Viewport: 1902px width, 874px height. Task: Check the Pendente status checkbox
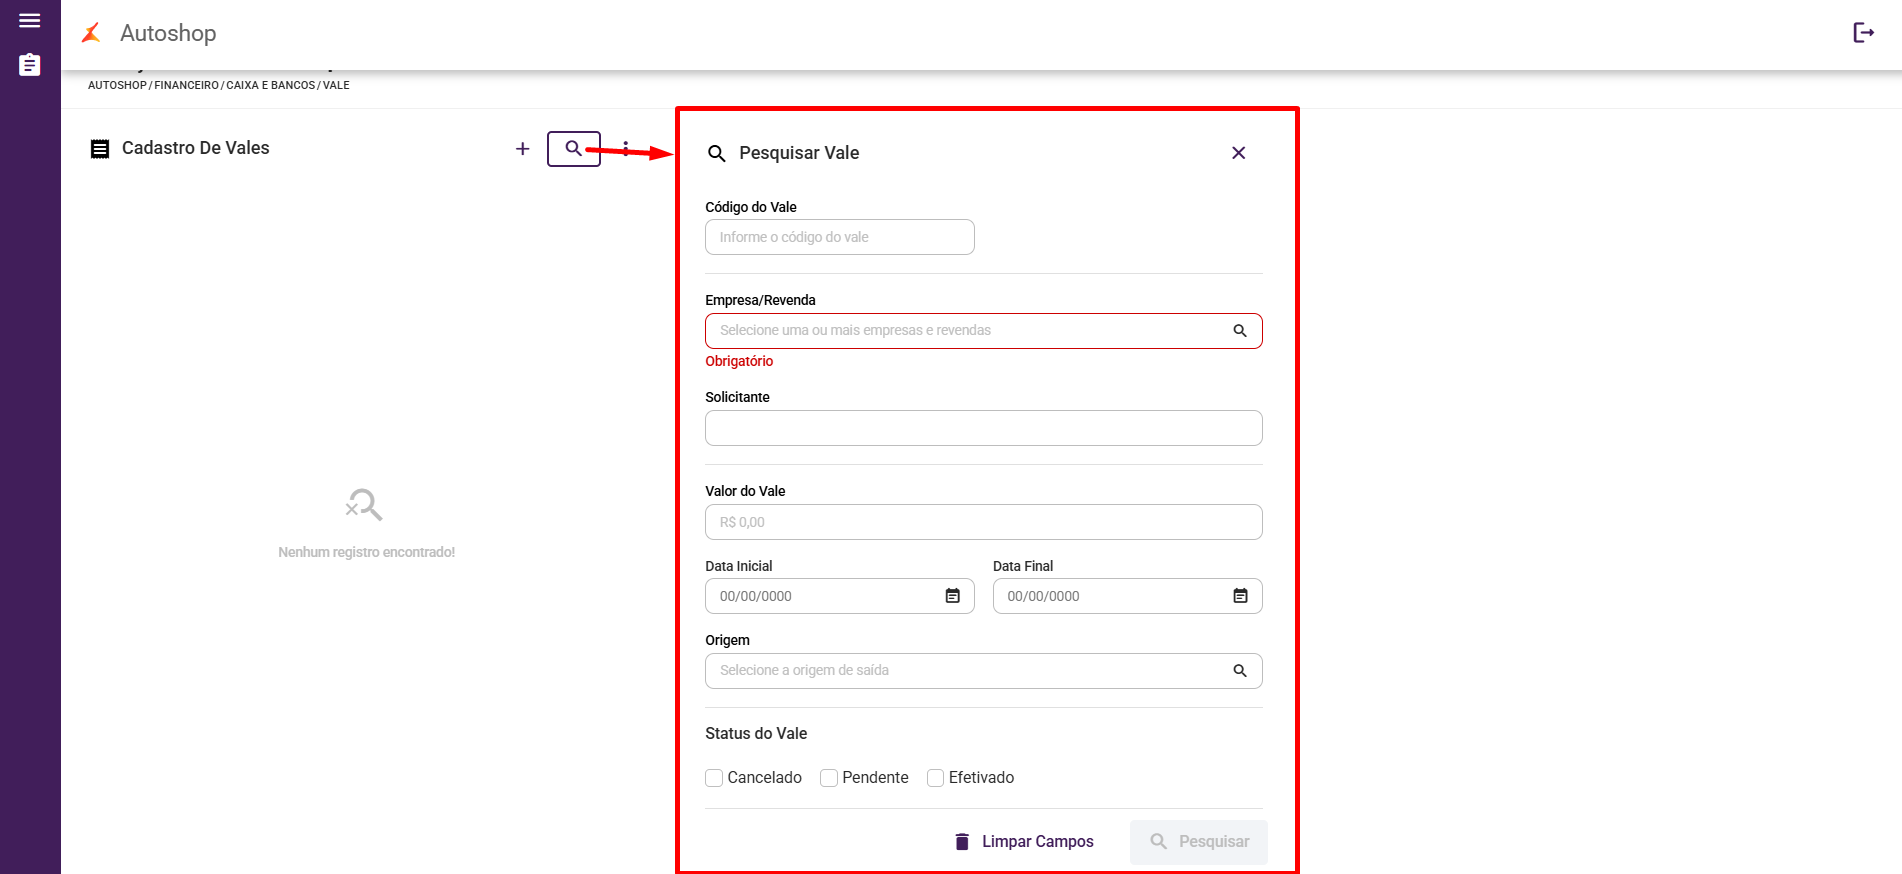pyautogui.click(x=829, y=778)
